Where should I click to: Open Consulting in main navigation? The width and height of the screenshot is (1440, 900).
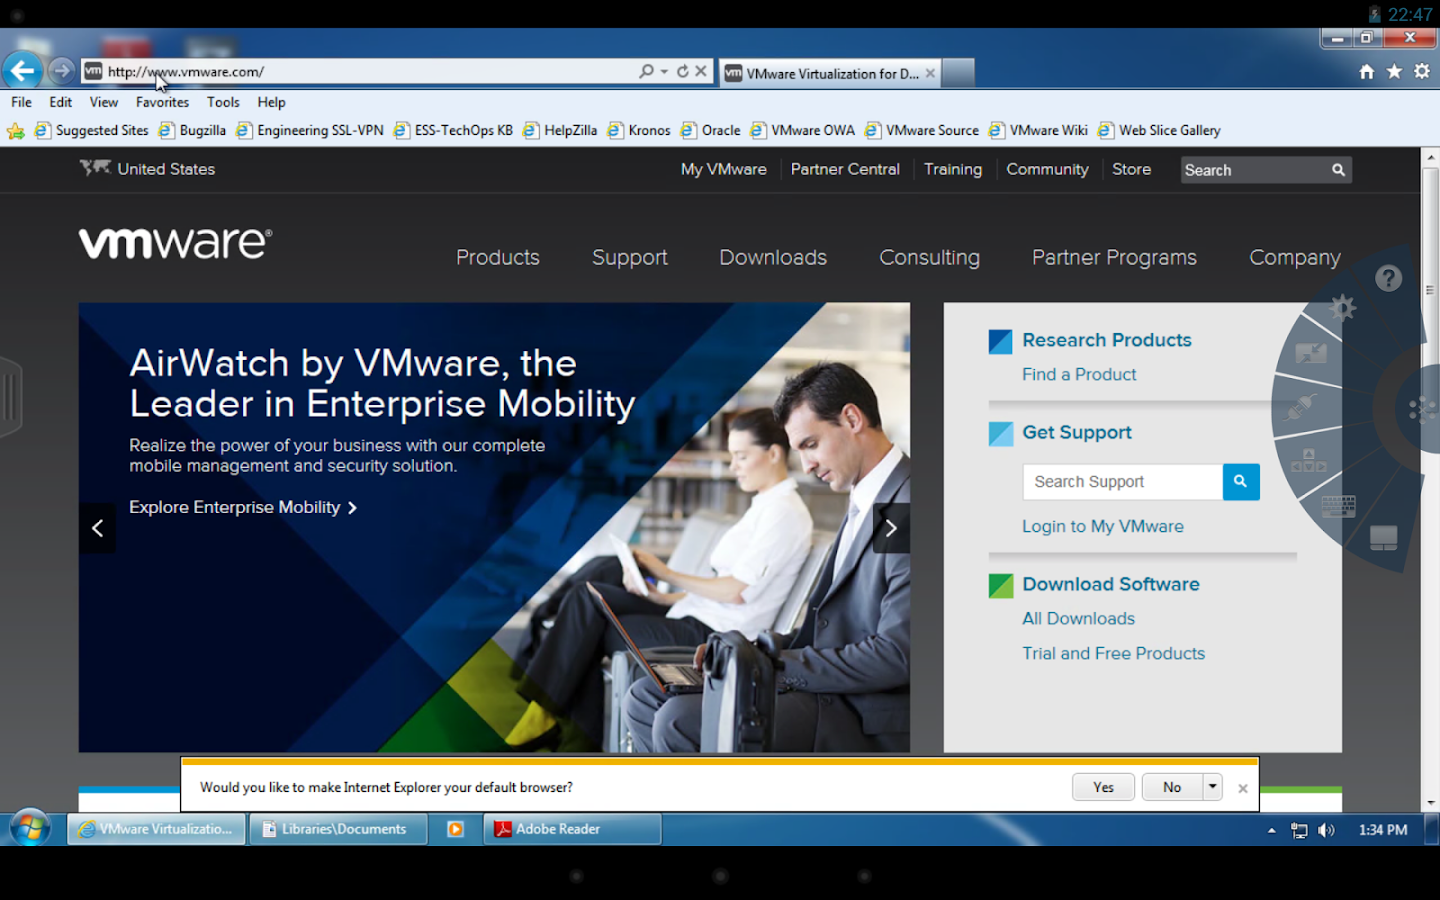tap(929, 258)
